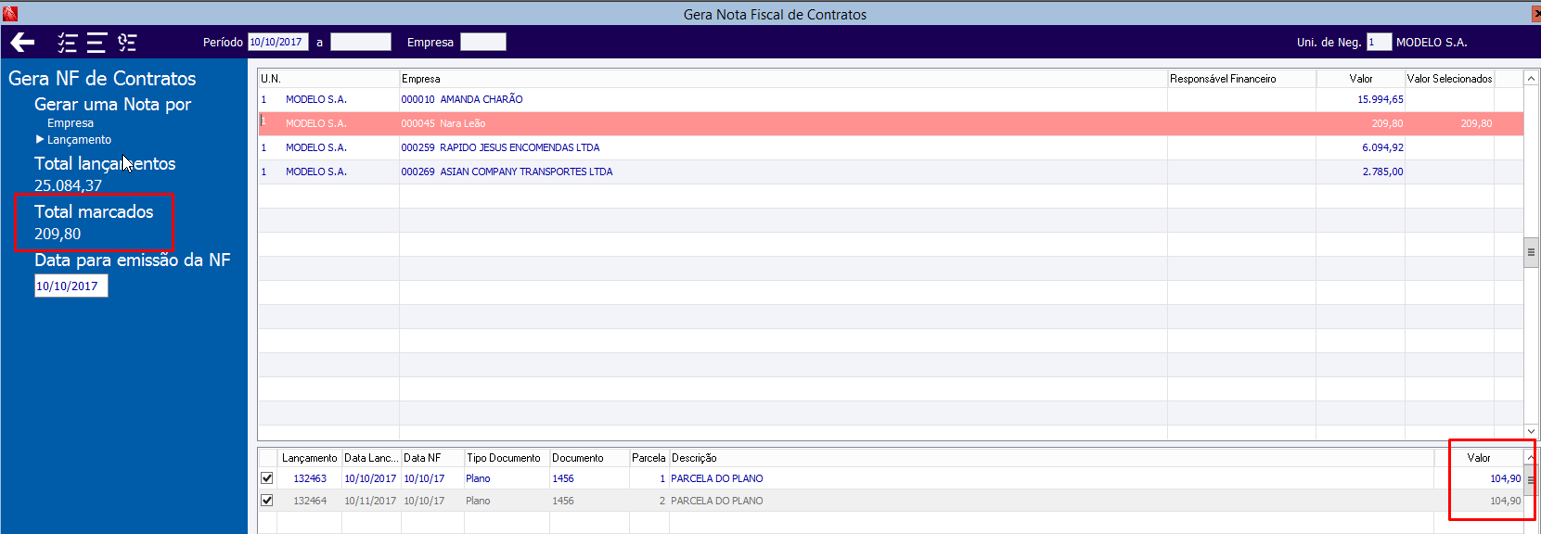Select the AMANDA CHARÃO row
1545x538 pixels.
click(x=890, y=99)
